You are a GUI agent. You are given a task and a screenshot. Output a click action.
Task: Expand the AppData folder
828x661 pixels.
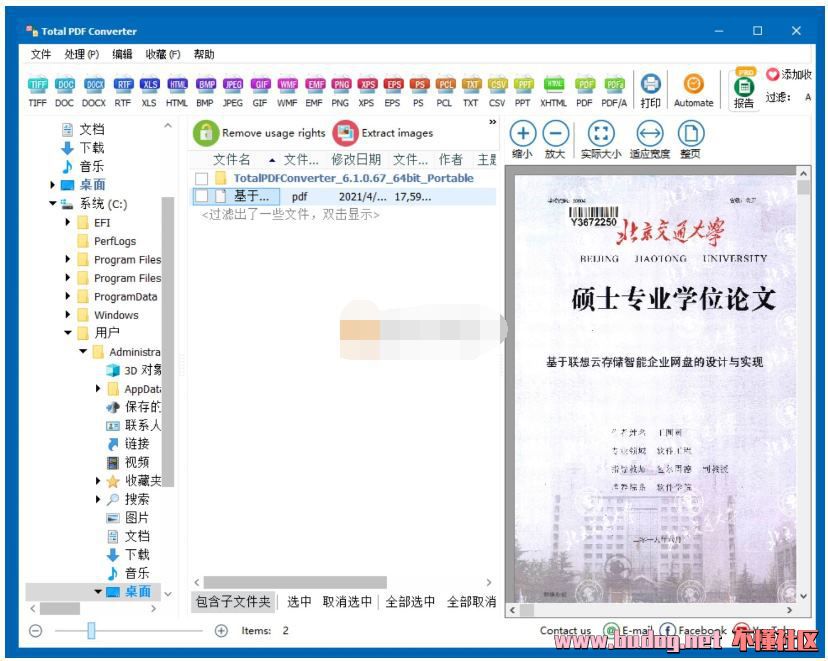(98, 389)
